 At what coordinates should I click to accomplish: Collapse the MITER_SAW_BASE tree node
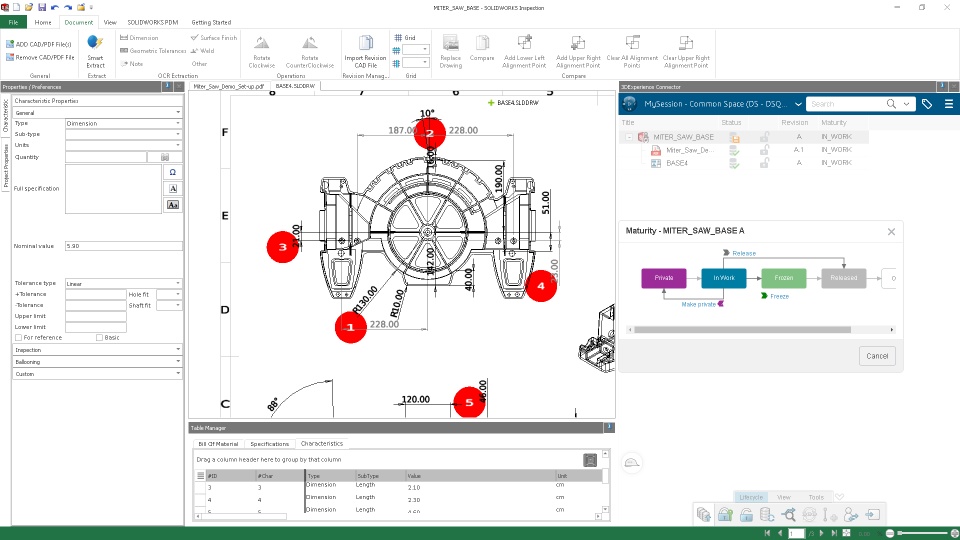click(x=629, y=137)
